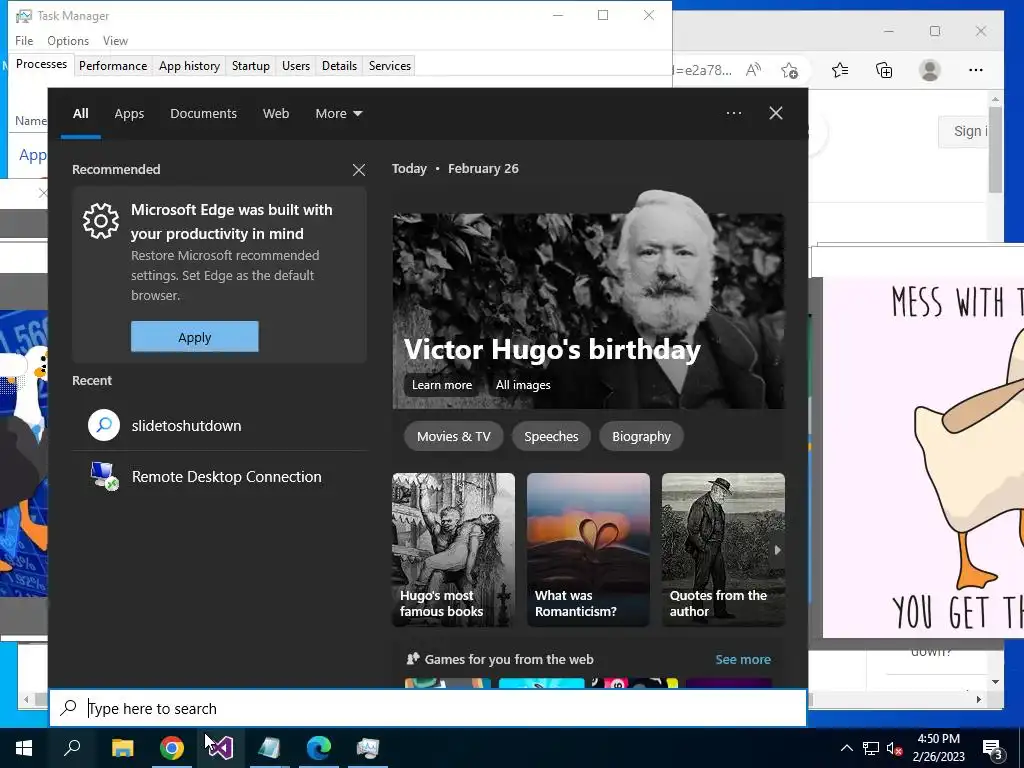Open File Explorer from the taskbar
Screen dimensions: 1024x768
click(x=122, y=748)
